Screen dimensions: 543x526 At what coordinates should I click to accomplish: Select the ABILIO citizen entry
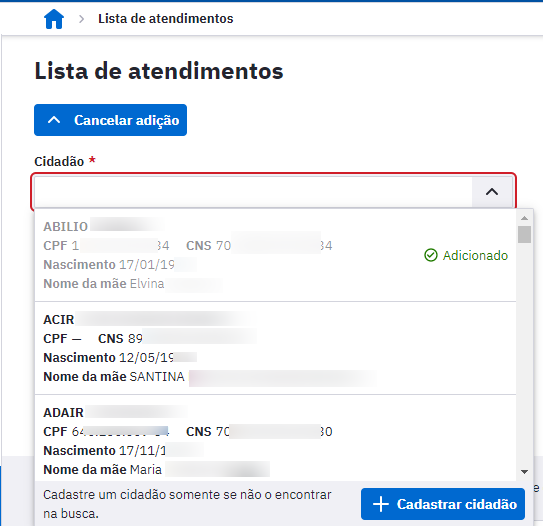click(275, 255)
